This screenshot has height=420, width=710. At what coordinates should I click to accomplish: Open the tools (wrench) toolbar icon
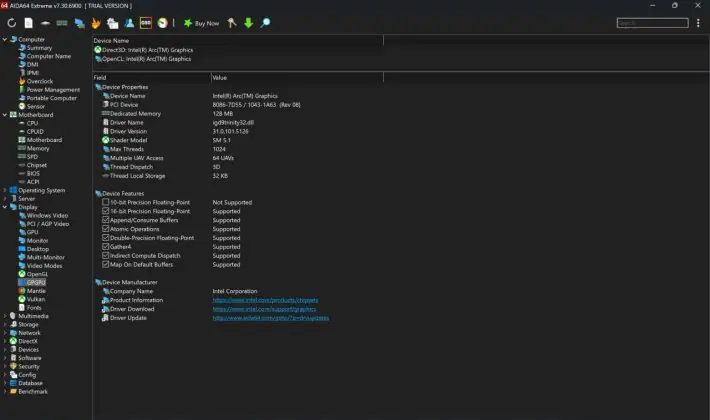click(232, 23)
